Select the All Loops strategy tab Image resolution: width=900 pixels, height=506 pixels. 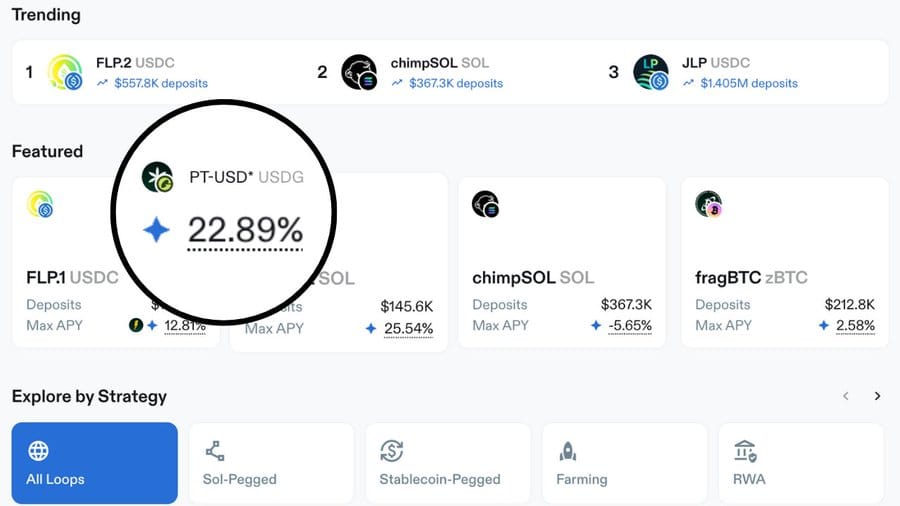click(x=95, y=463)
